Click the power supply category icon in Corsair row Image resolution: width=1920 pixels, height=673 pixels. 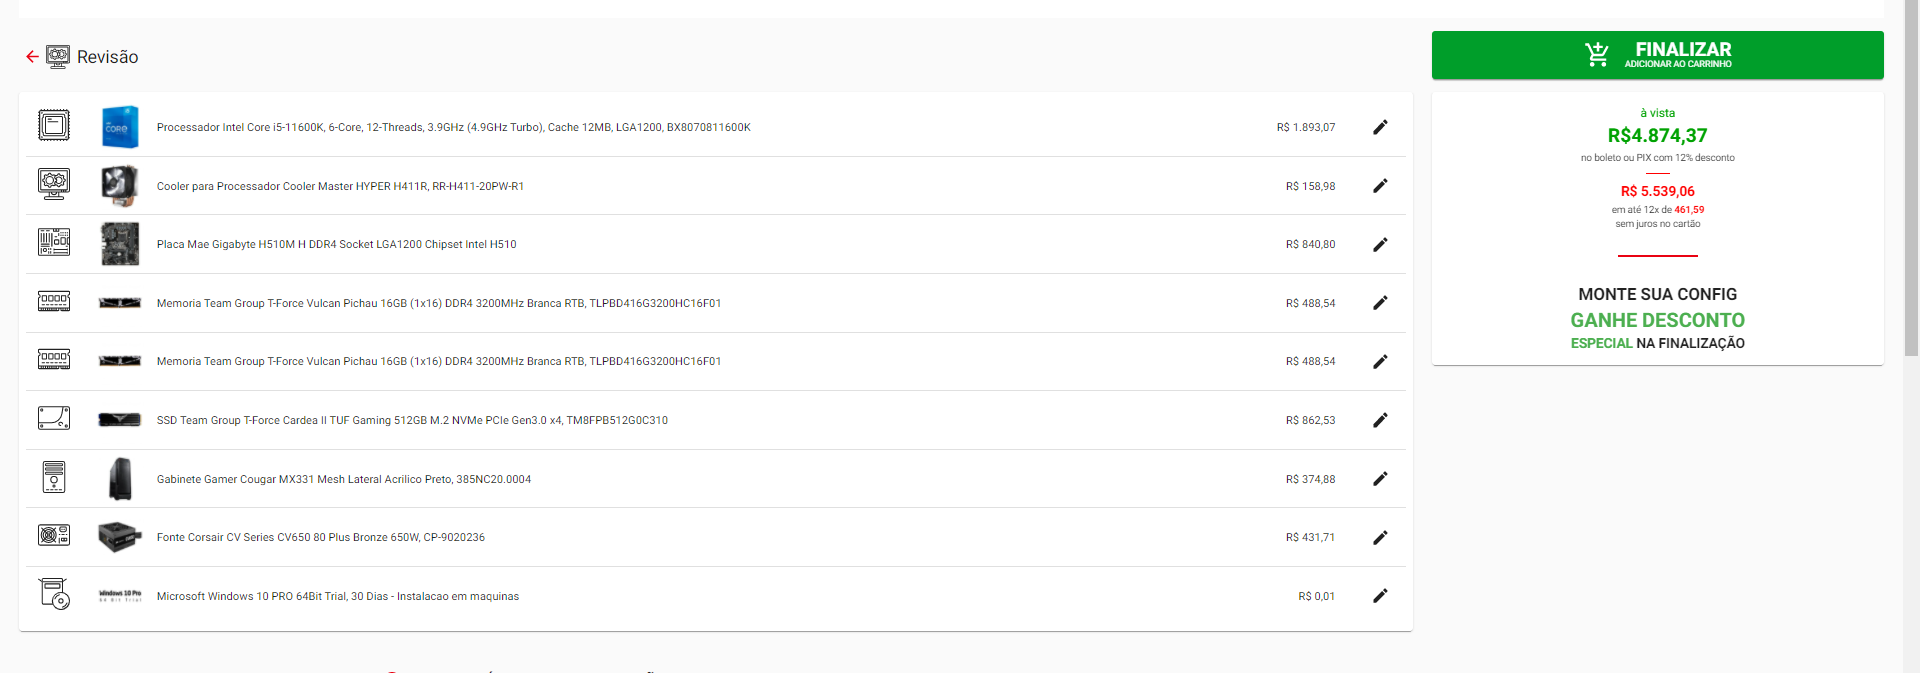pyautogui.click(x=54, y=535)
